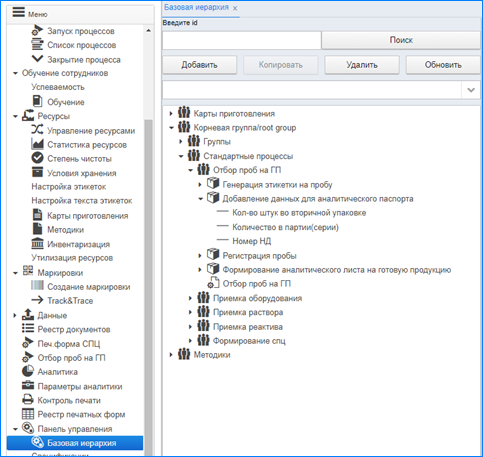This screenshot has height=457, width=483.
Task: Click the Добавить button
Action: [x=199, y=65]
